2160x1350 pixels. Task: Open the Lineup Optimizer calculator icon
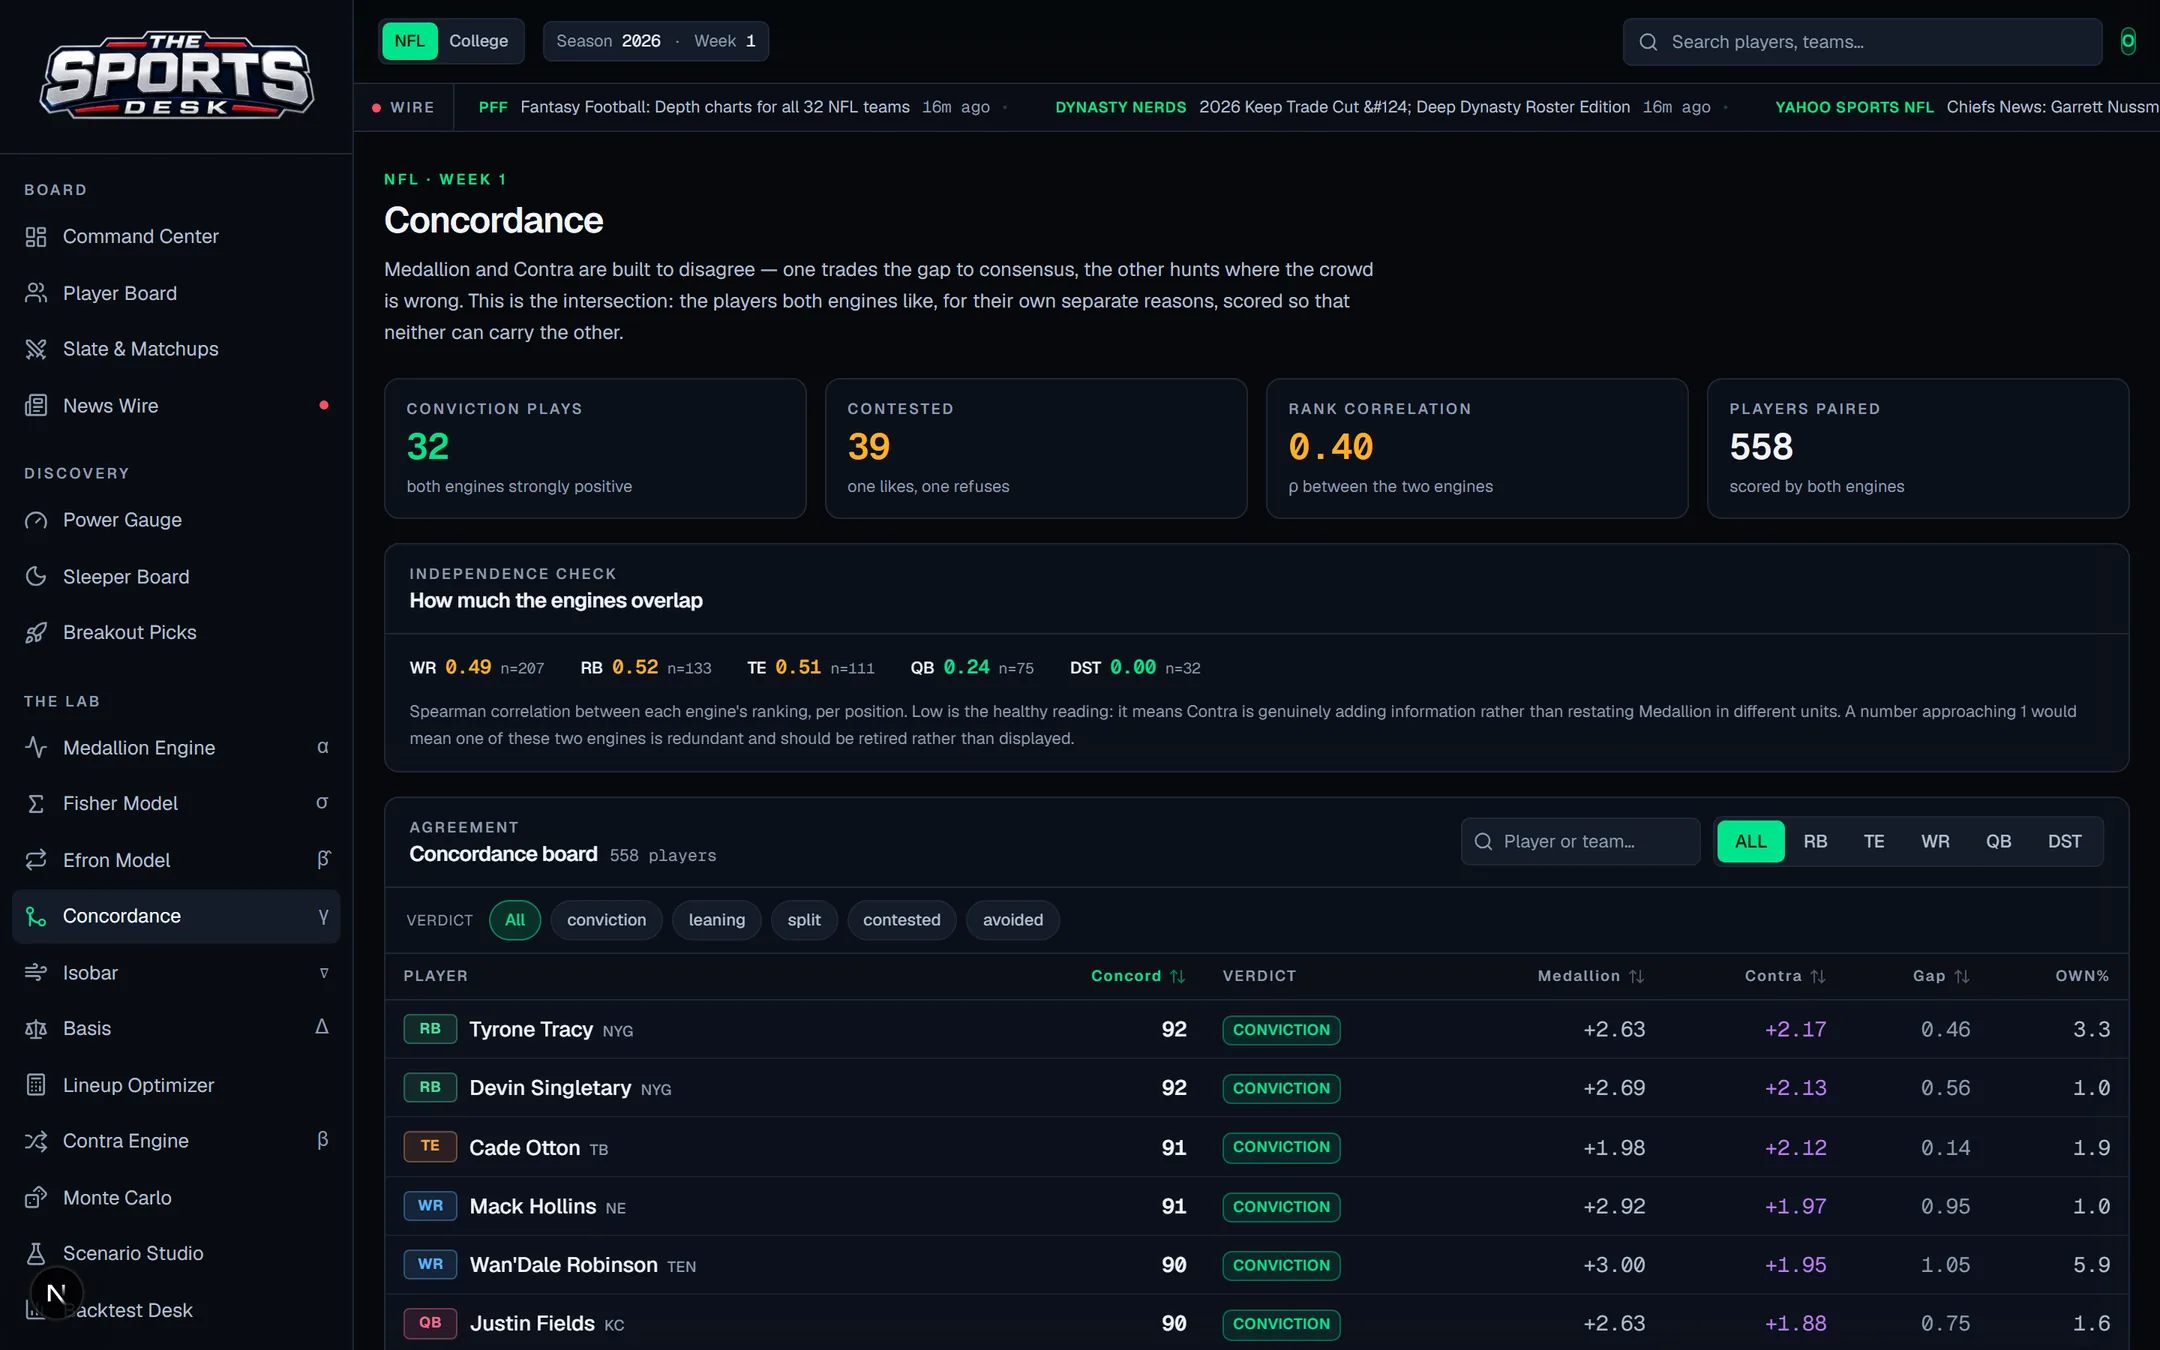tap(36, 1085)
